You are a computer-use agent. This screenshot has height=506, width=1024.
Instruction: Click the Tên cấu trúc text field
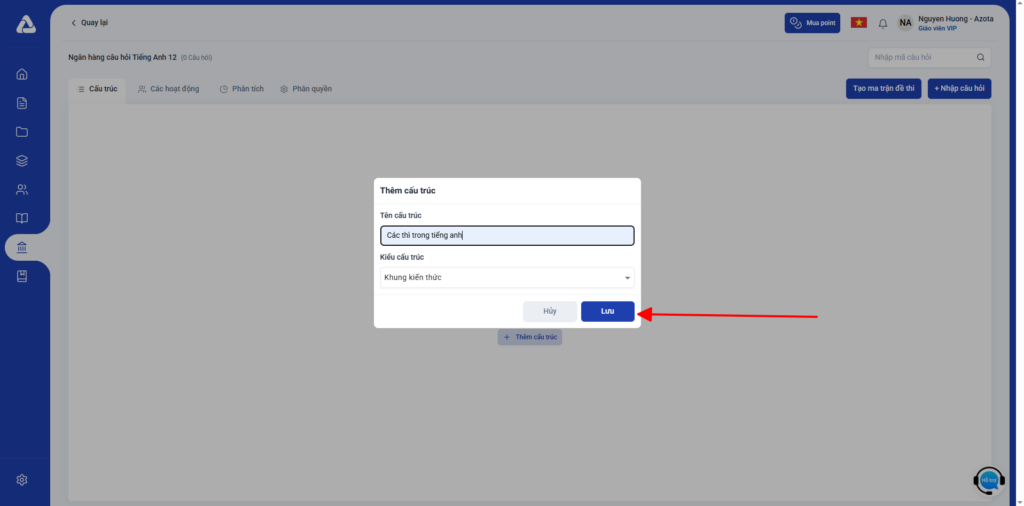[x=507, y=236]
